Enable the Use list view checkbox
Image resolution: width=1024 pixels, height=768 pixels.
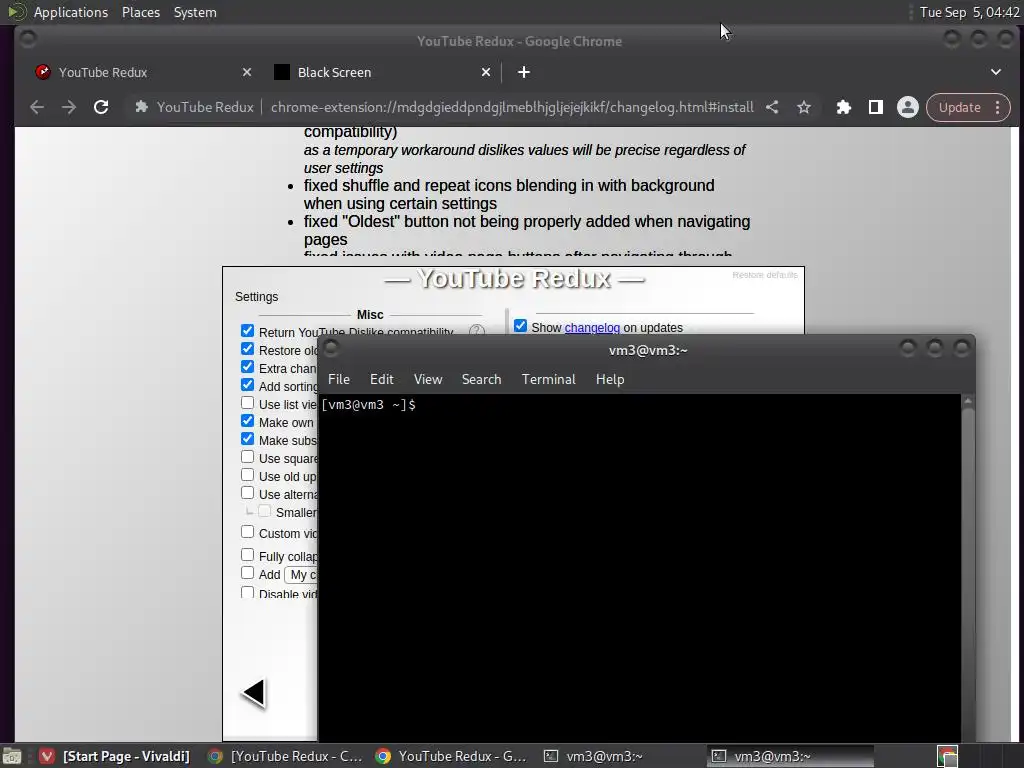click(x=247, y=403)
